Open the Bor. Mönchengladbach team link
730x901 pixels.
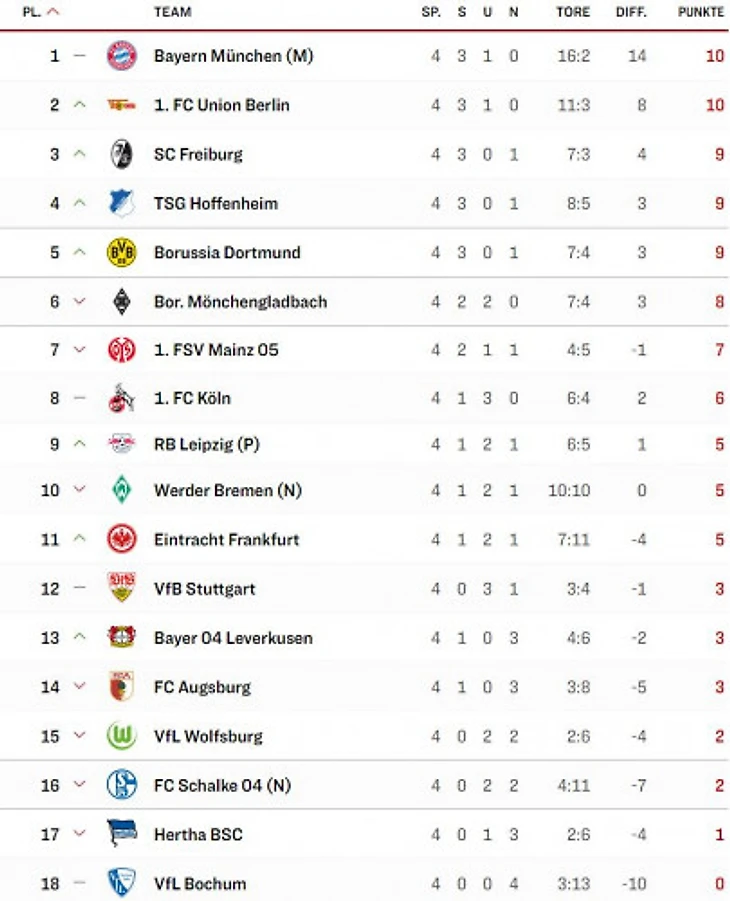[240, 301]
